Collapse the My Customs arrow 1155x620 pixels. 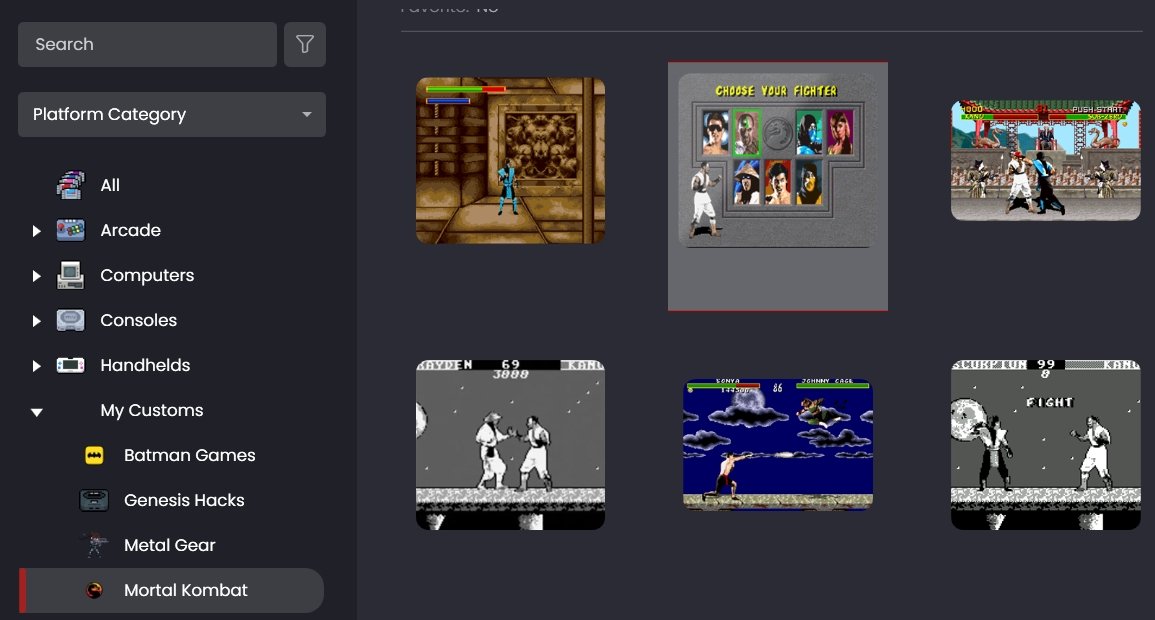click(36, 412)
